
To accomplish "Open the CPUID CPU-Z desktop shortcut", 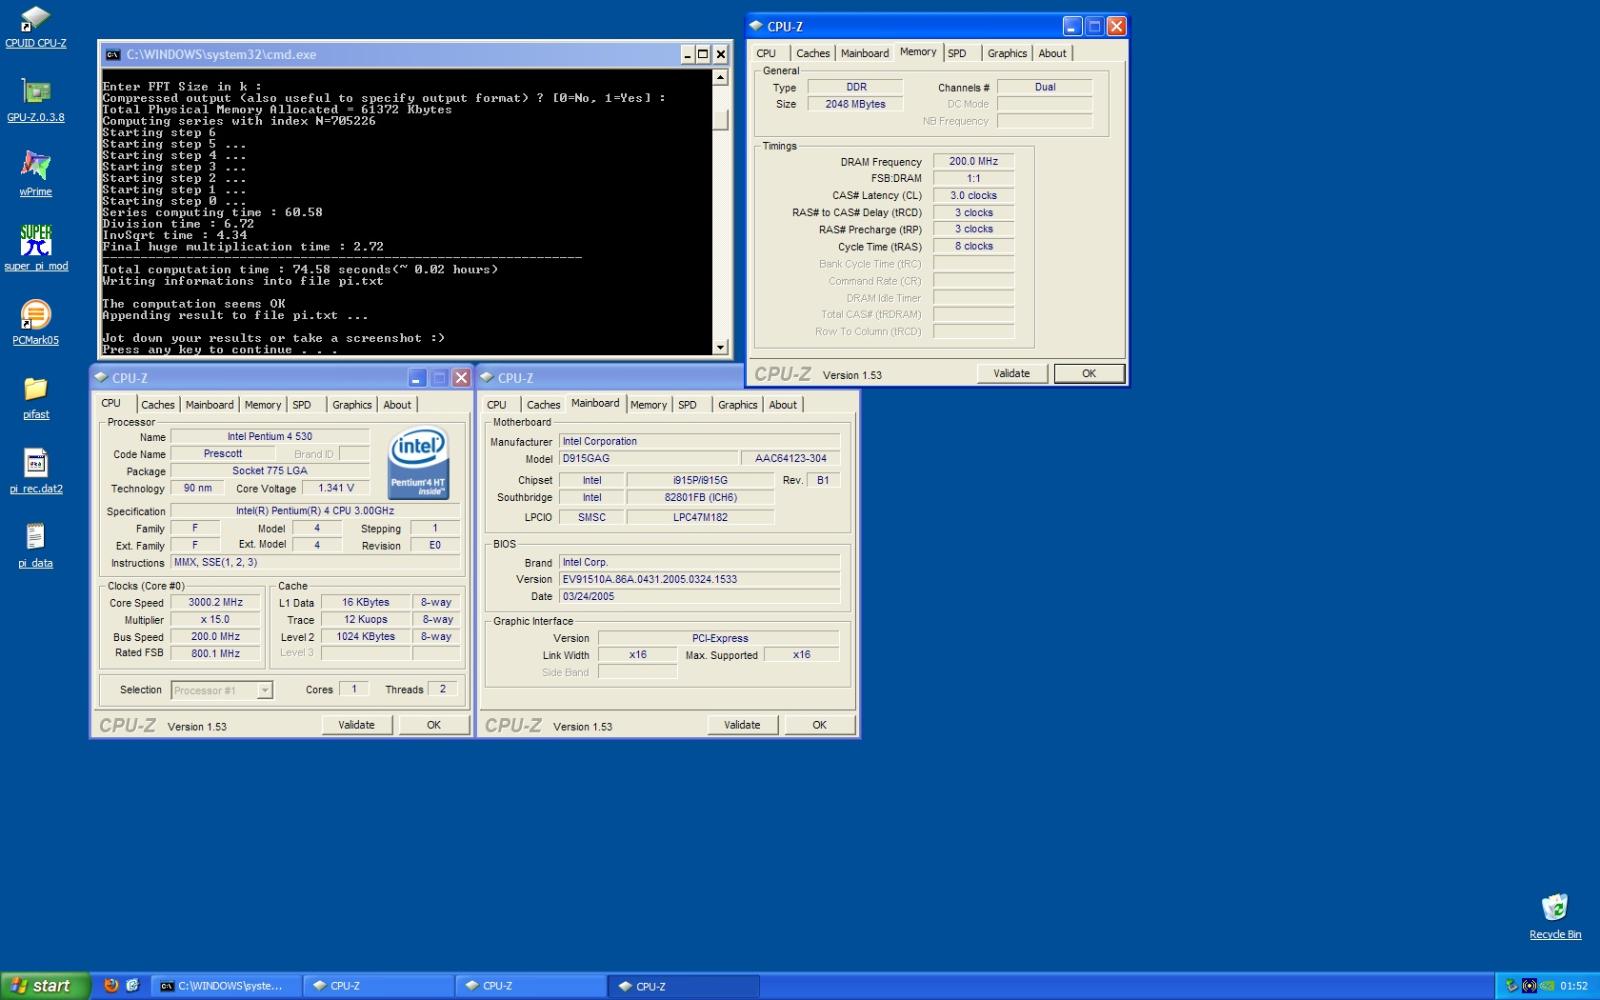I will click(36, 25).
